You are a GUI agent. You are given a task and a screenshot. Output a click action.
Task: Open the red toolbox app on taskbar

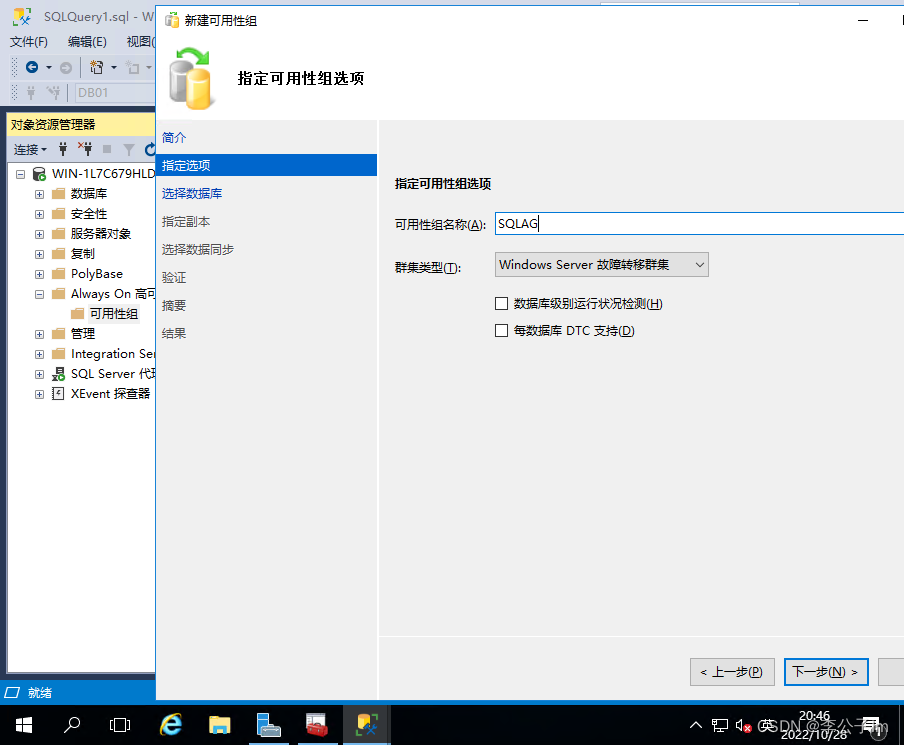[x=317, y=725]
